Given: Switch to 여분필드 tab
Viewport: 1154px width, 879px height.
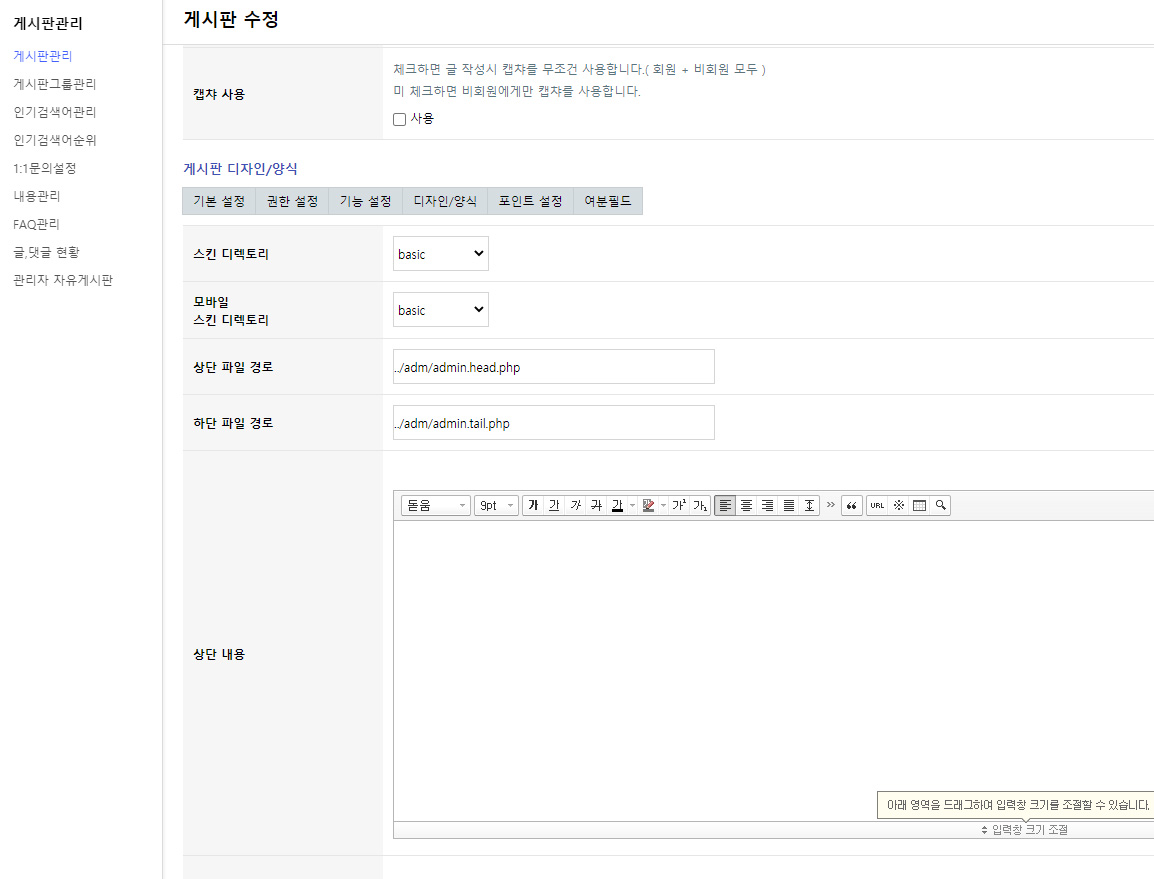Looking at the screenshot, I should coord(608,201).
